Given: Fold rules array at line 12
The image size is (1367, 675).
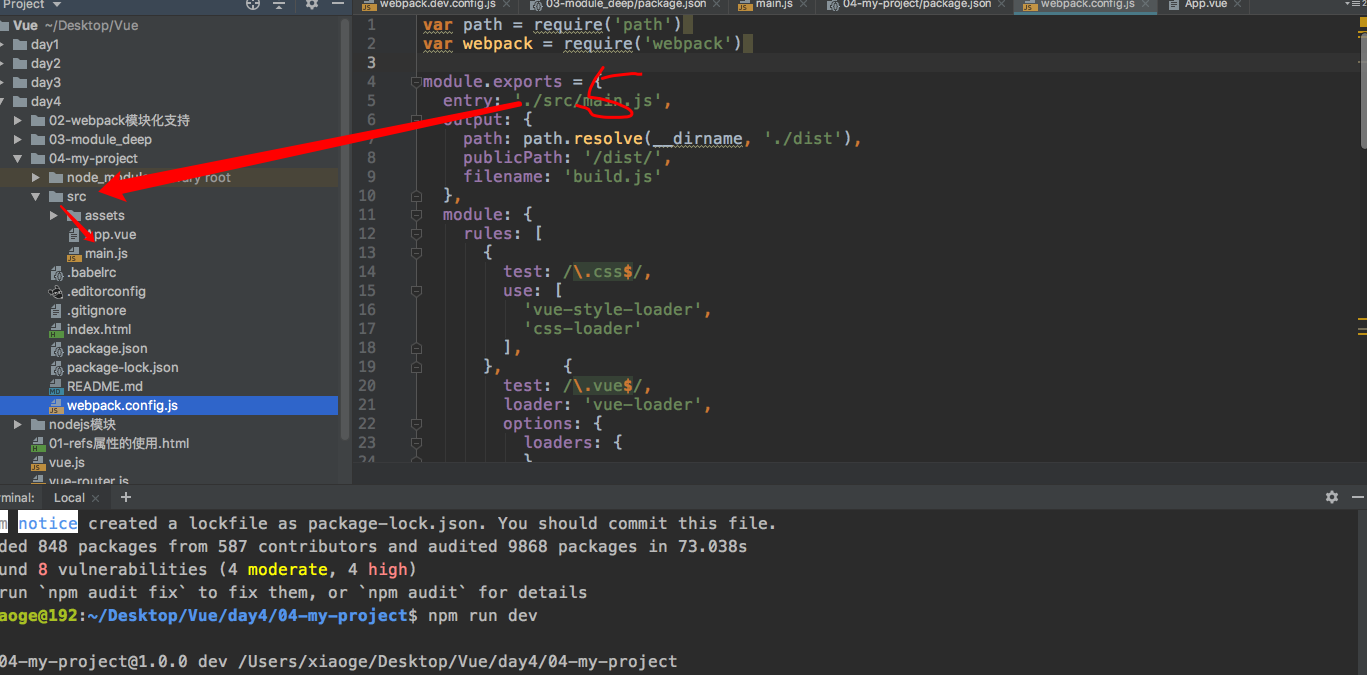Looking at the screenshot, I should [416, 234].
